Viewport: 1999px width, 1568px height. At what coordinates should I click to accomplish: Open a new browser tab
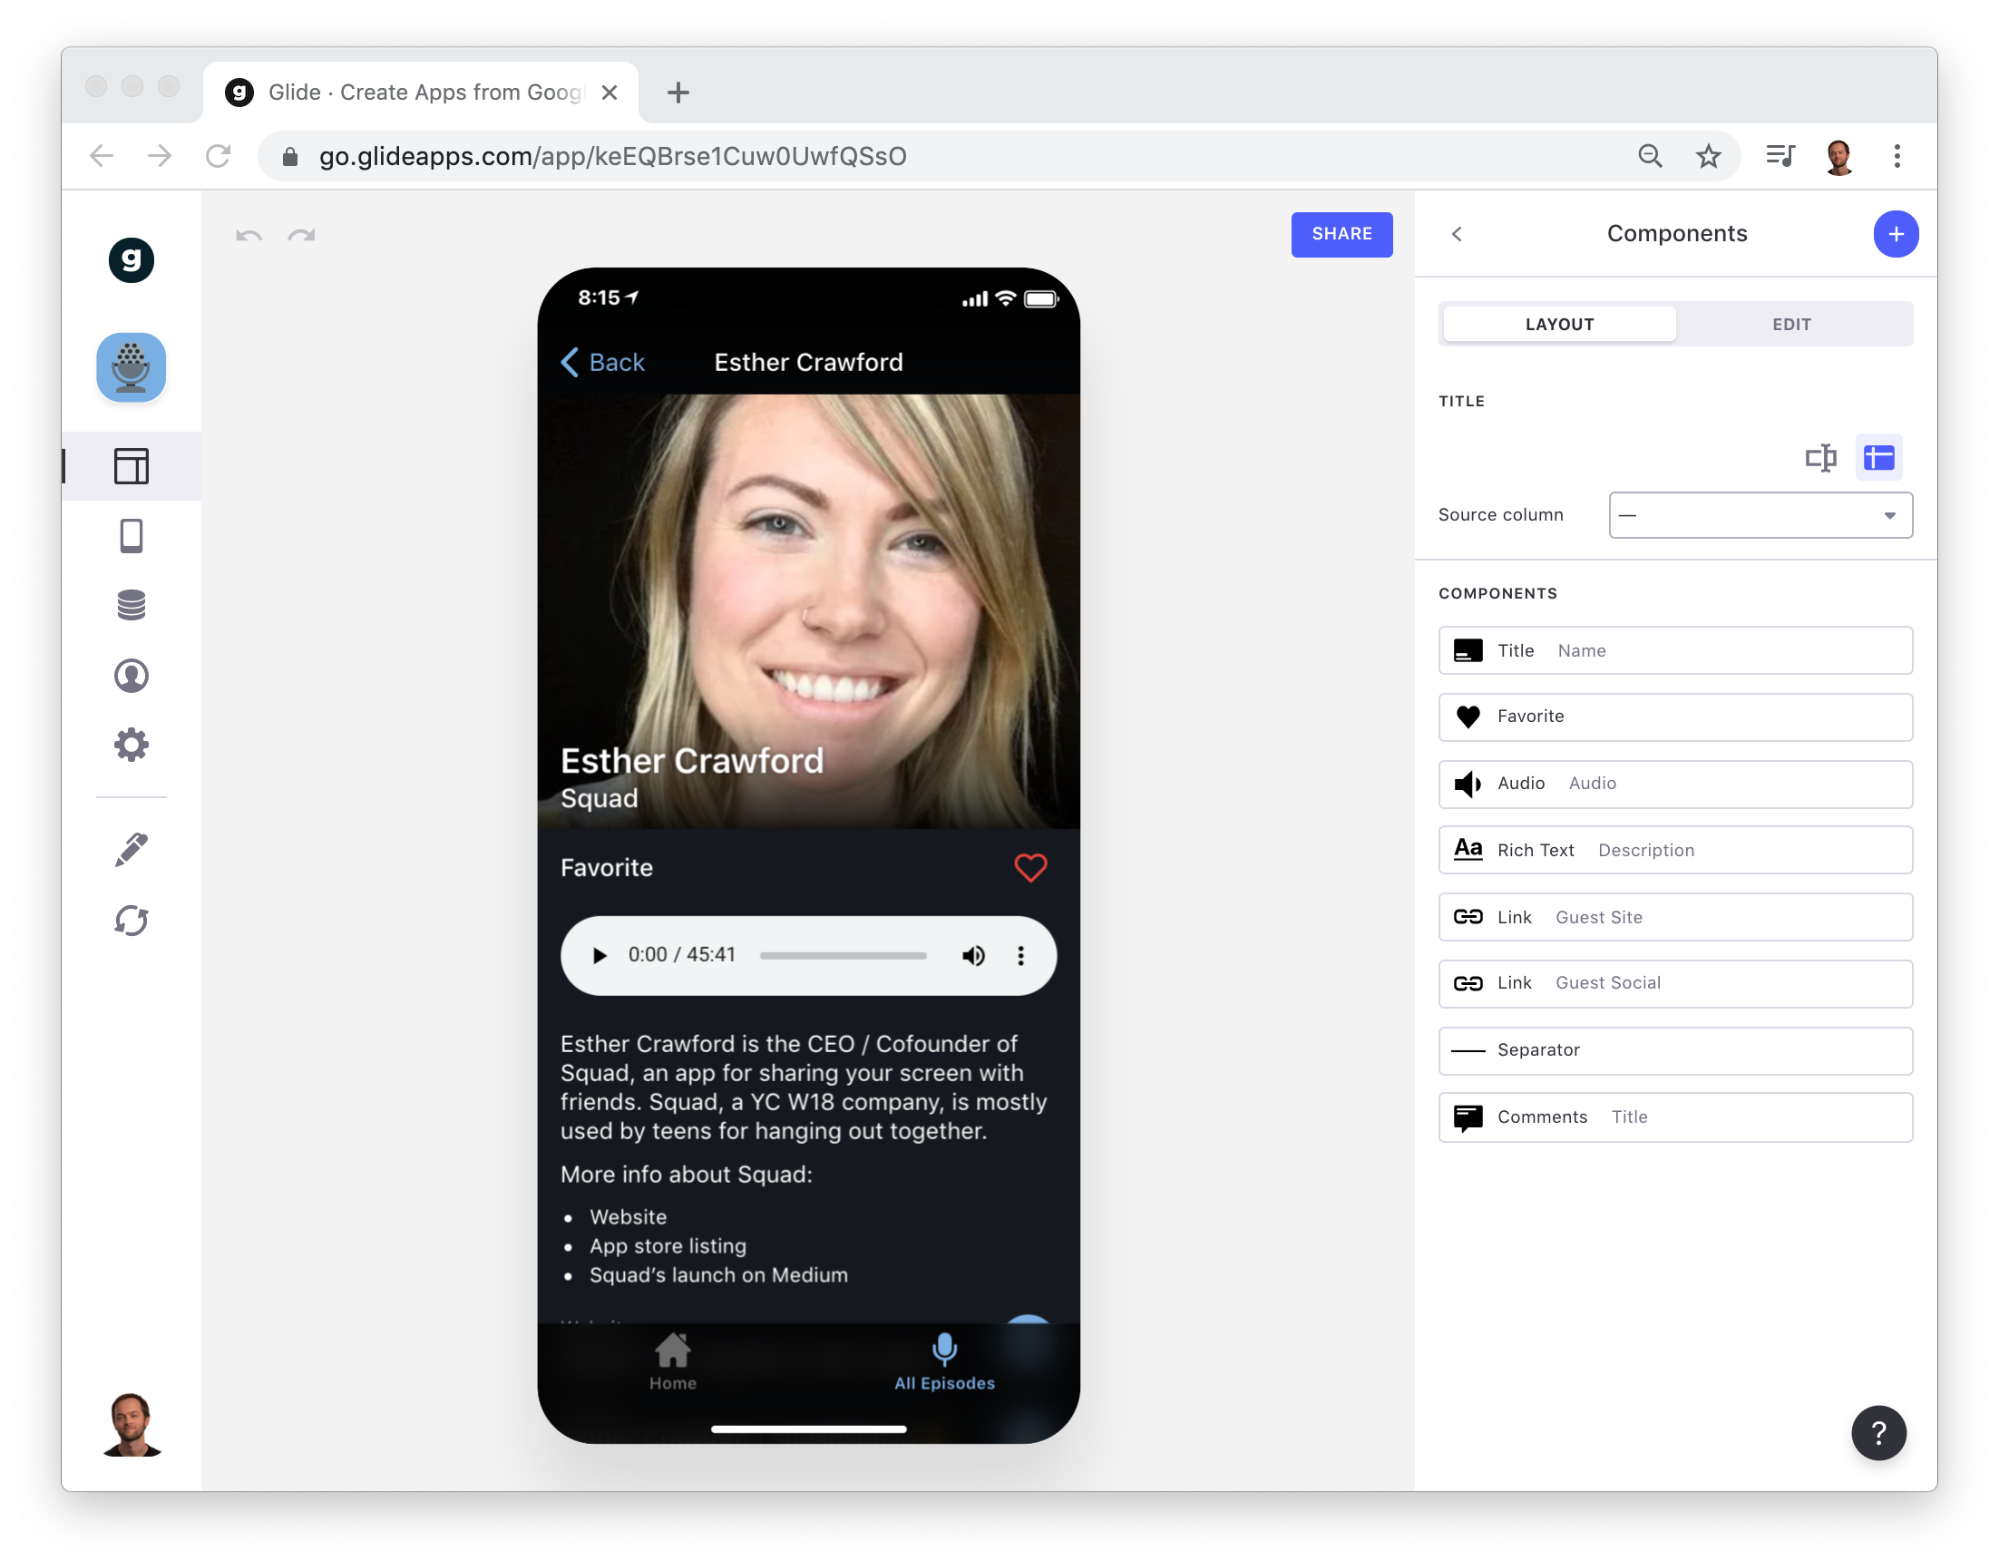tap(678, 93)
